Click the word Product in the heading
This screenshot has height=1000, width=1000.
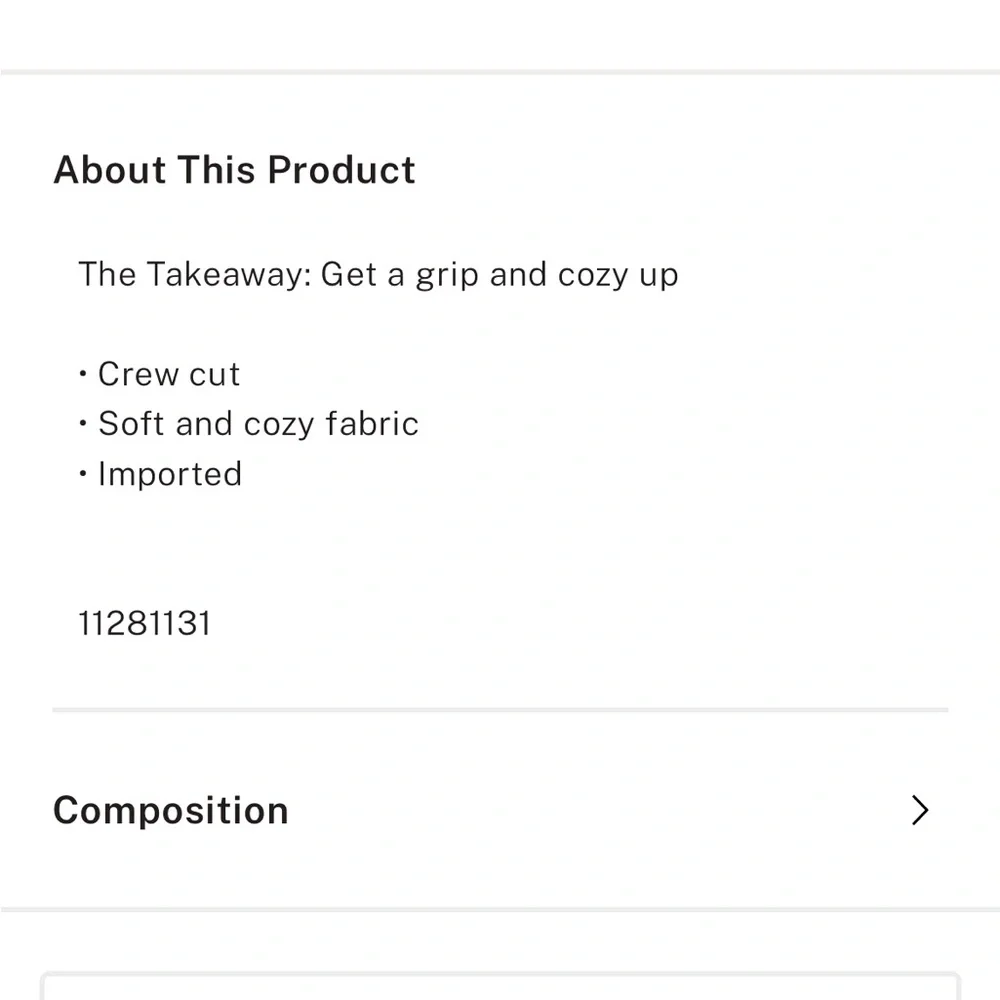[x=341, y=170]
